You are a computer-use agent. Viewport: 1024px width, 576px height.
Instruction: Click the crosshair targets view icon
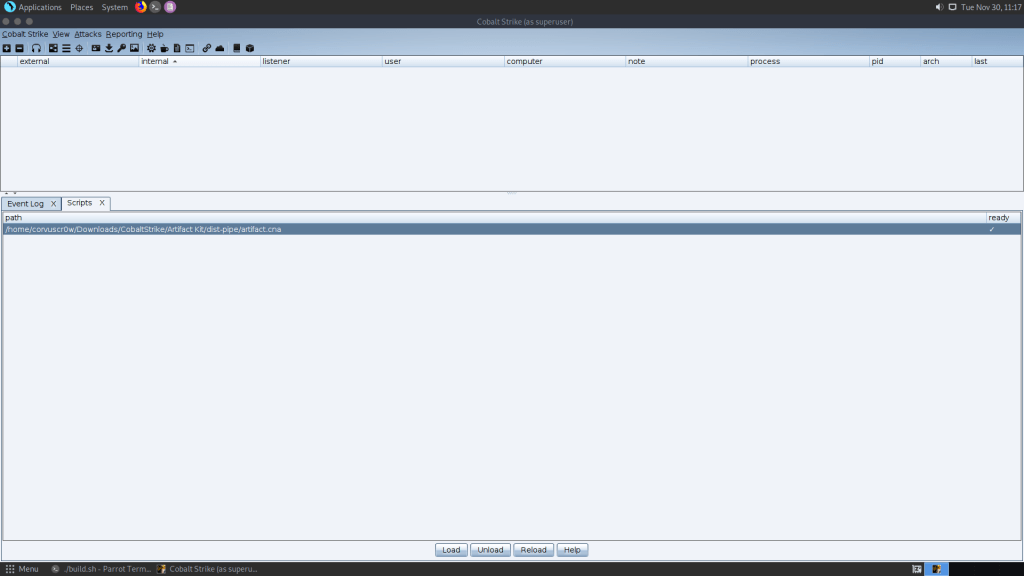pyautogui.click(x=79, y=48)
